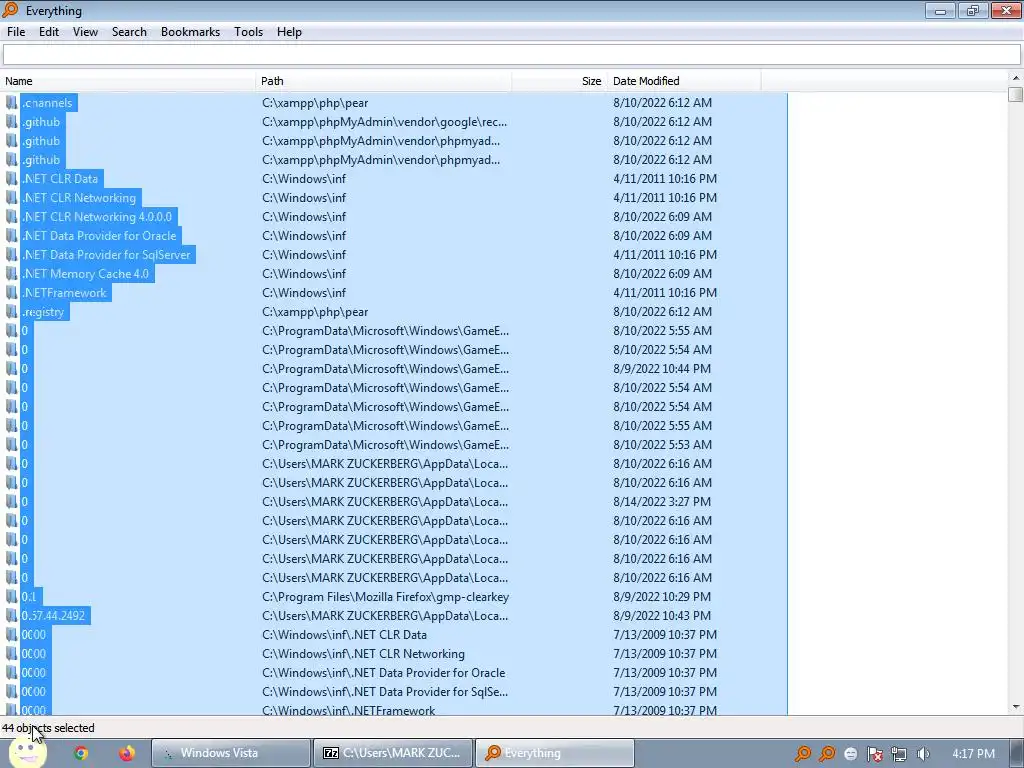Click the date cell of 0.57.44.2492 row
The width and height of the screenshot is (1024, 768).
coord(662,615)
